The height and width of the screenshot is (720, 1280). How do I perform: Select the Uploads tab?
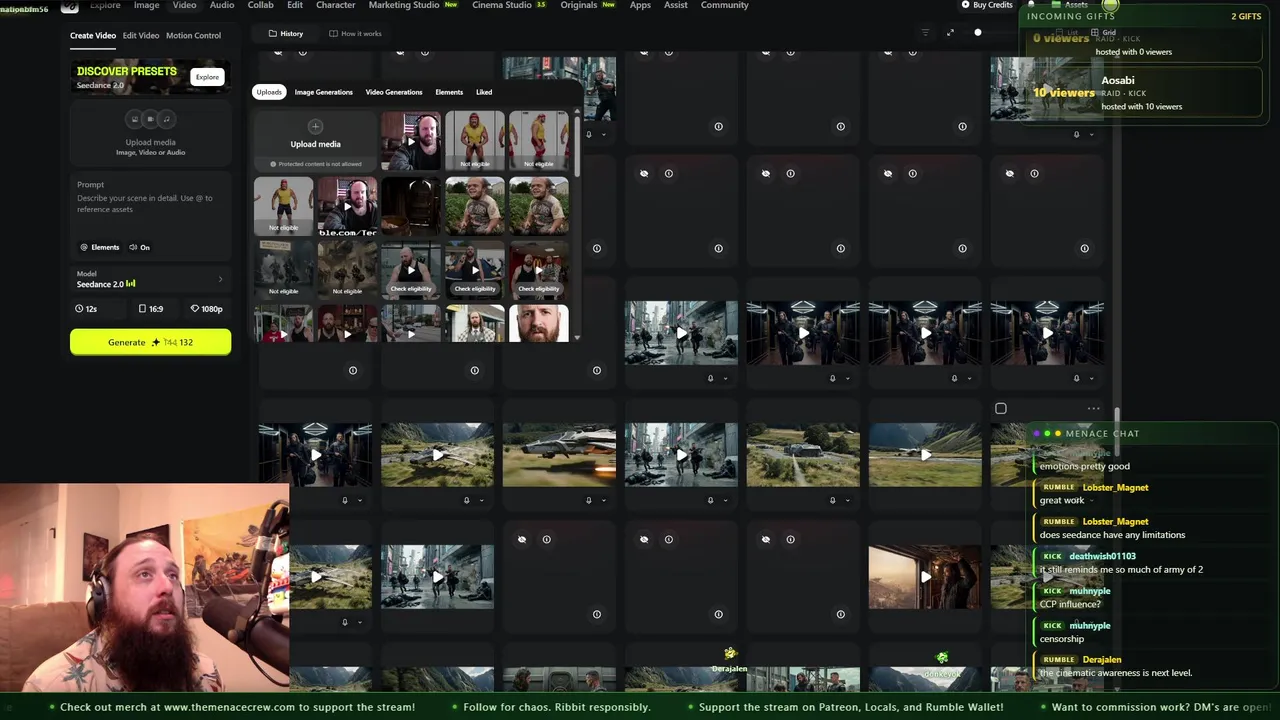point(269,92)
